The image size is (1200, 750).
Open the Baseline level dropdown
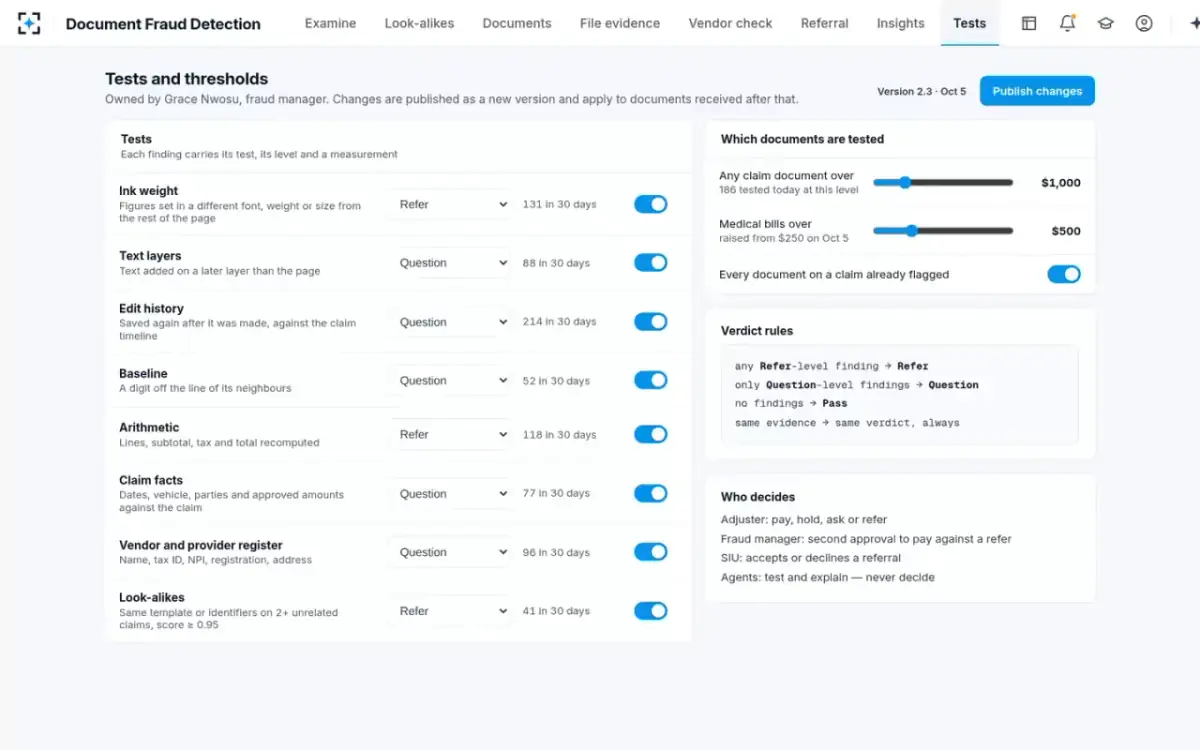pos(452,380)
